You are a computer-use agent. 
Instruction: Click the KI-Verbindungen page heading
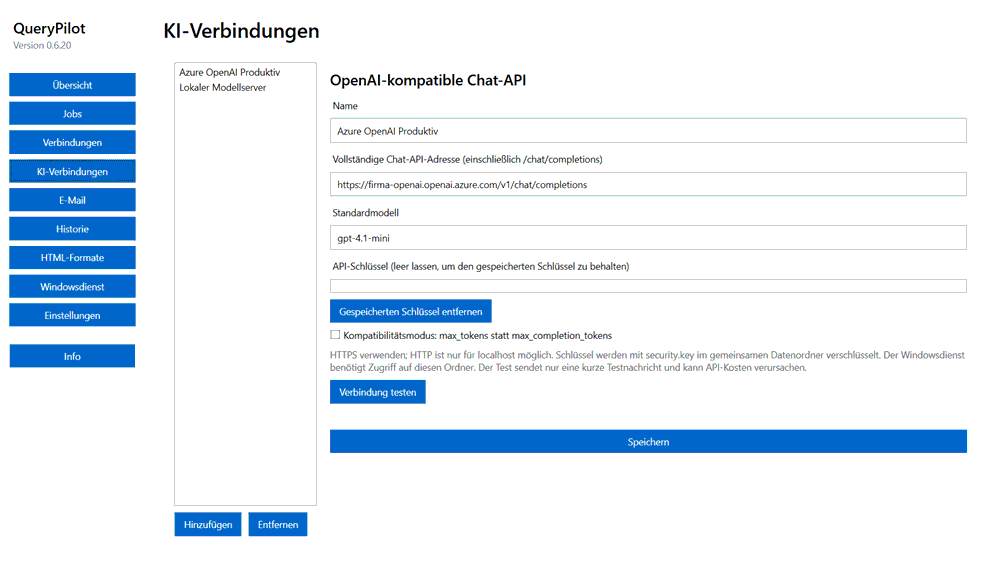point(241,31)
